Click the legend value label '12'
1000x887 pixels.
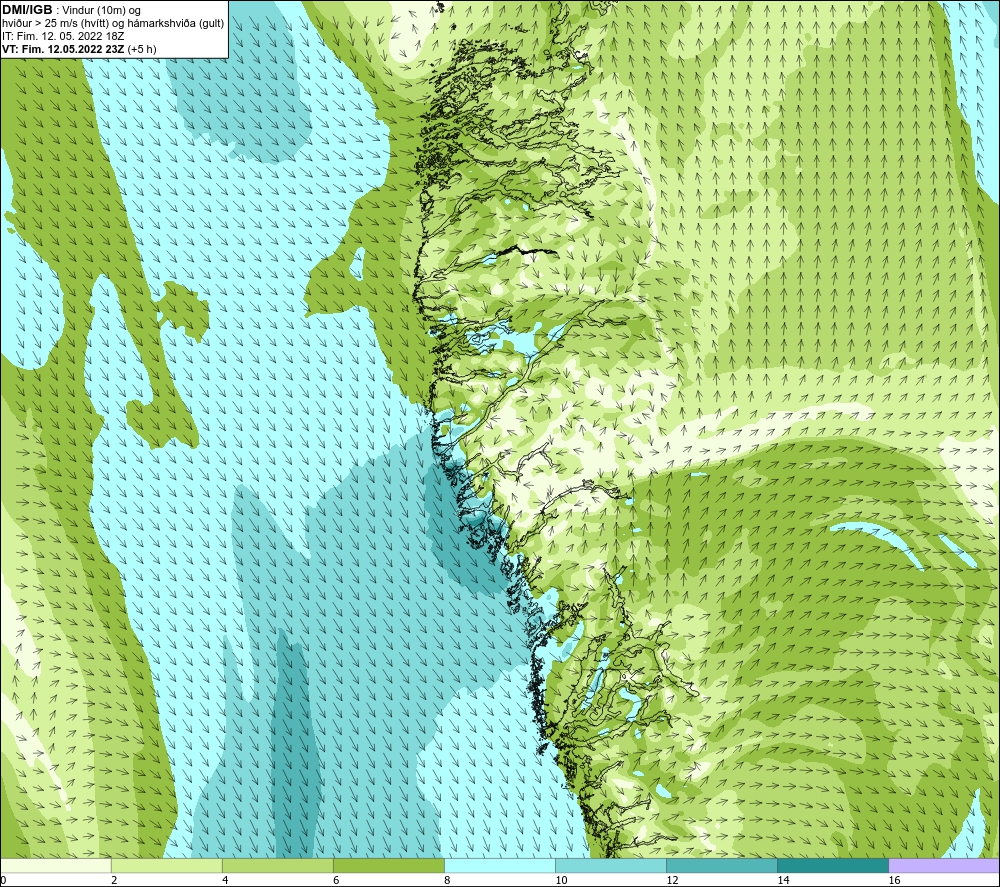coord(672,881)
